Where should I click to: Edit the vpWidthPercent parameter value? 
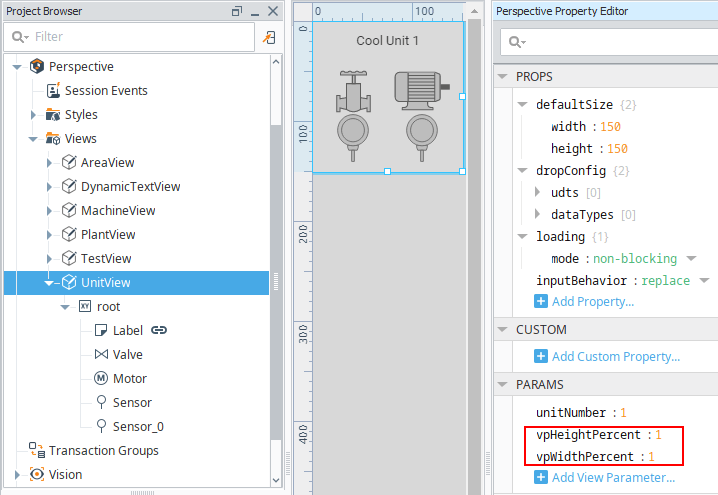[x=651, y=457]
